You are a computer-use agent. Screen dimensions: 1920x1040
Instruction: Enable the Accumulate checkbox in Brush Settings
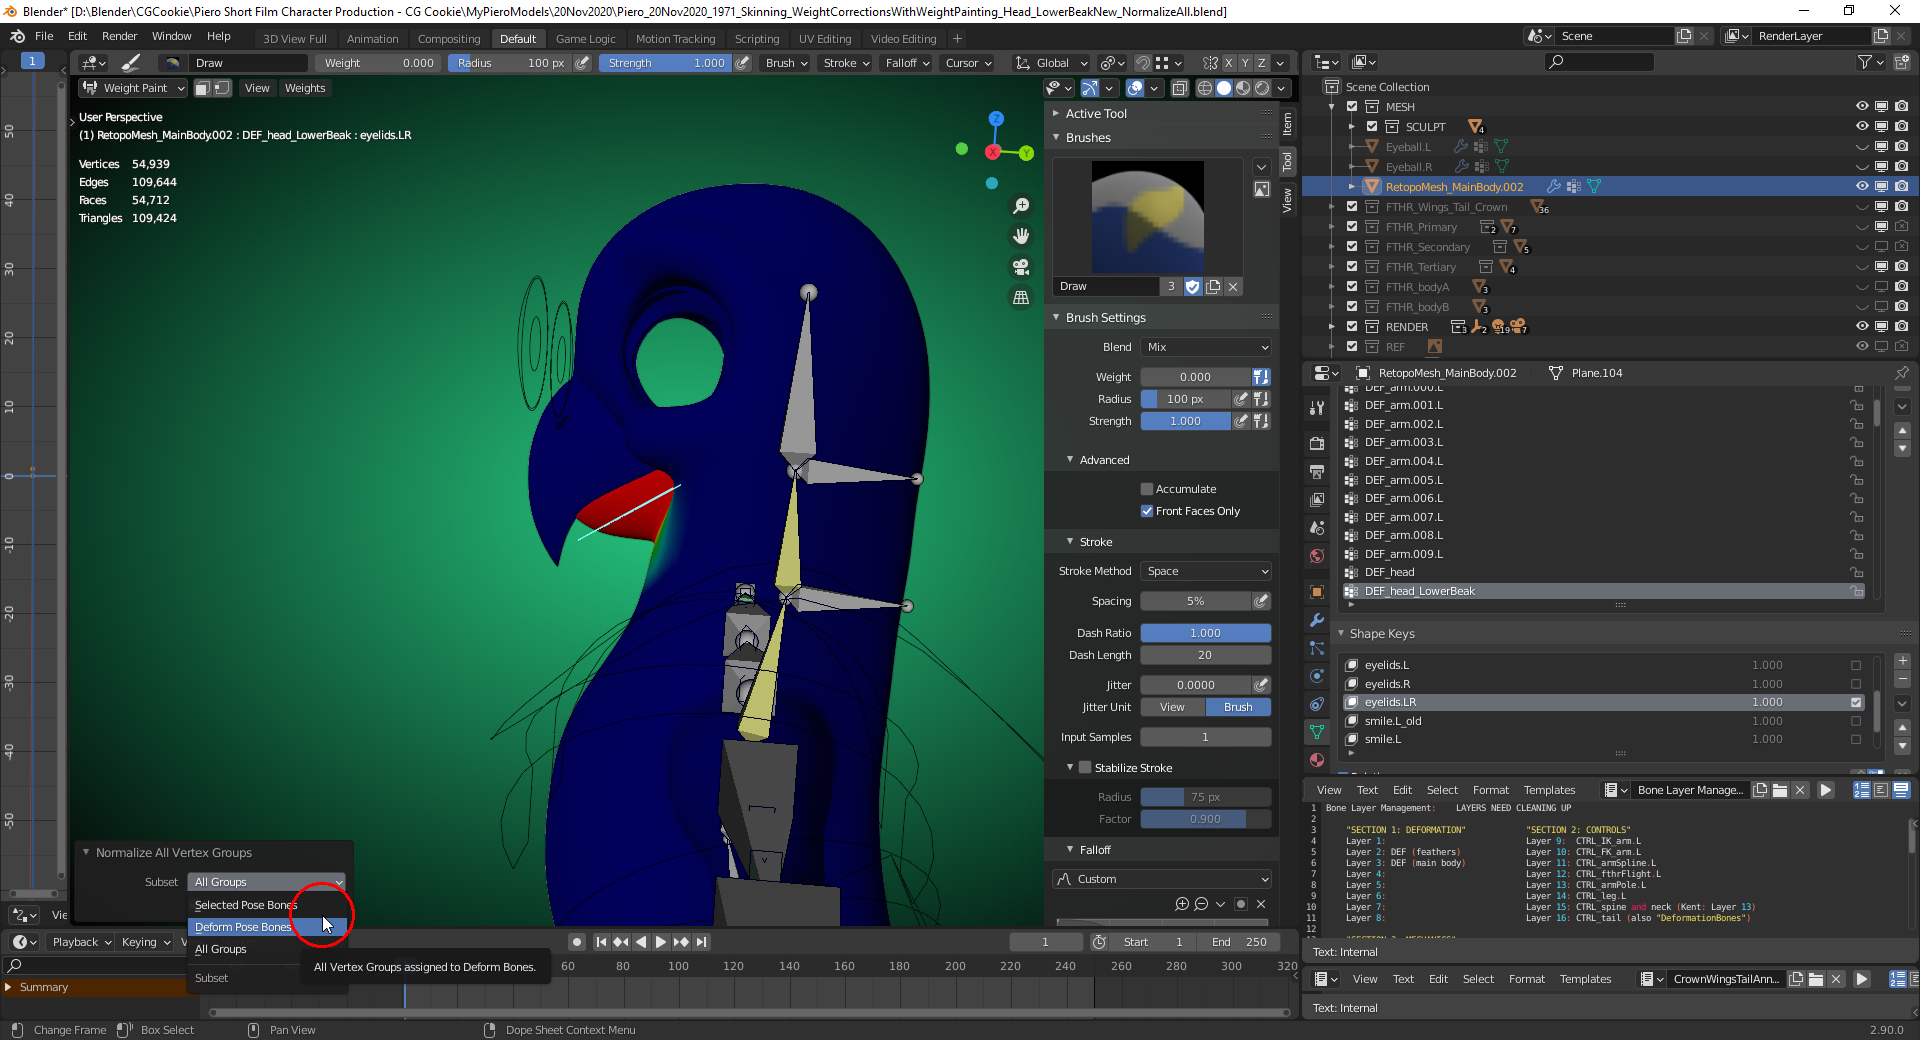1148,488
